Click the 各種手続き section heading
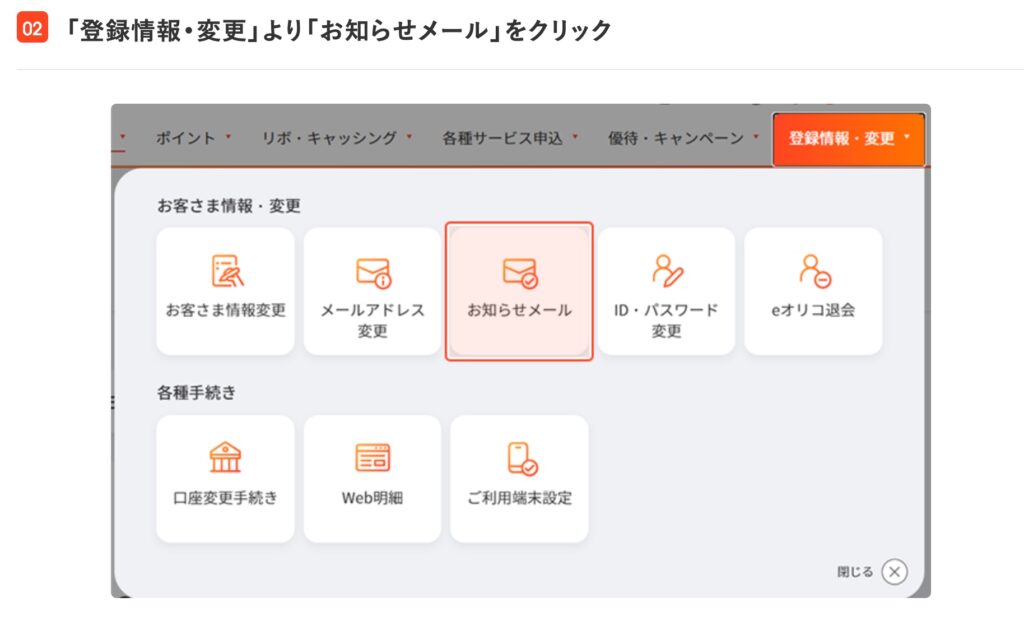The height and width of the screenshot is (630, 1024). tap(196, 392)
